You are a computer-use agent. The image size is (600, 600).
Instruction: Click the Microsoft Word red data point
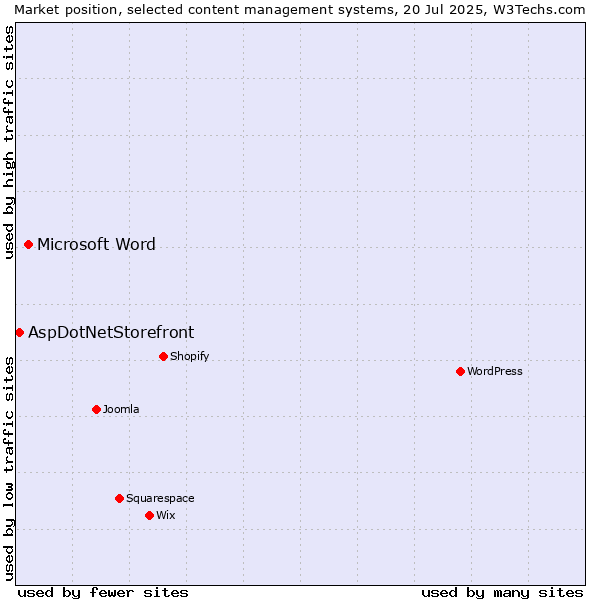(x=28, y=245)
